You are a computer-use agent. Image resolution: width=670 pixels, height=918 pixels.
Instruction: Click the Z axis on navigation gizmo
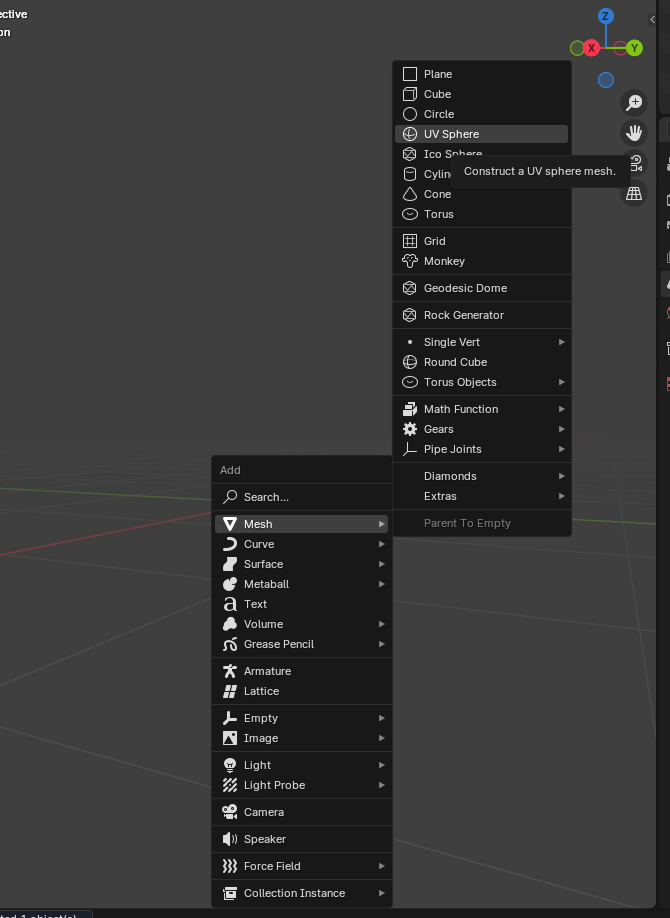(x=606, y=16)
